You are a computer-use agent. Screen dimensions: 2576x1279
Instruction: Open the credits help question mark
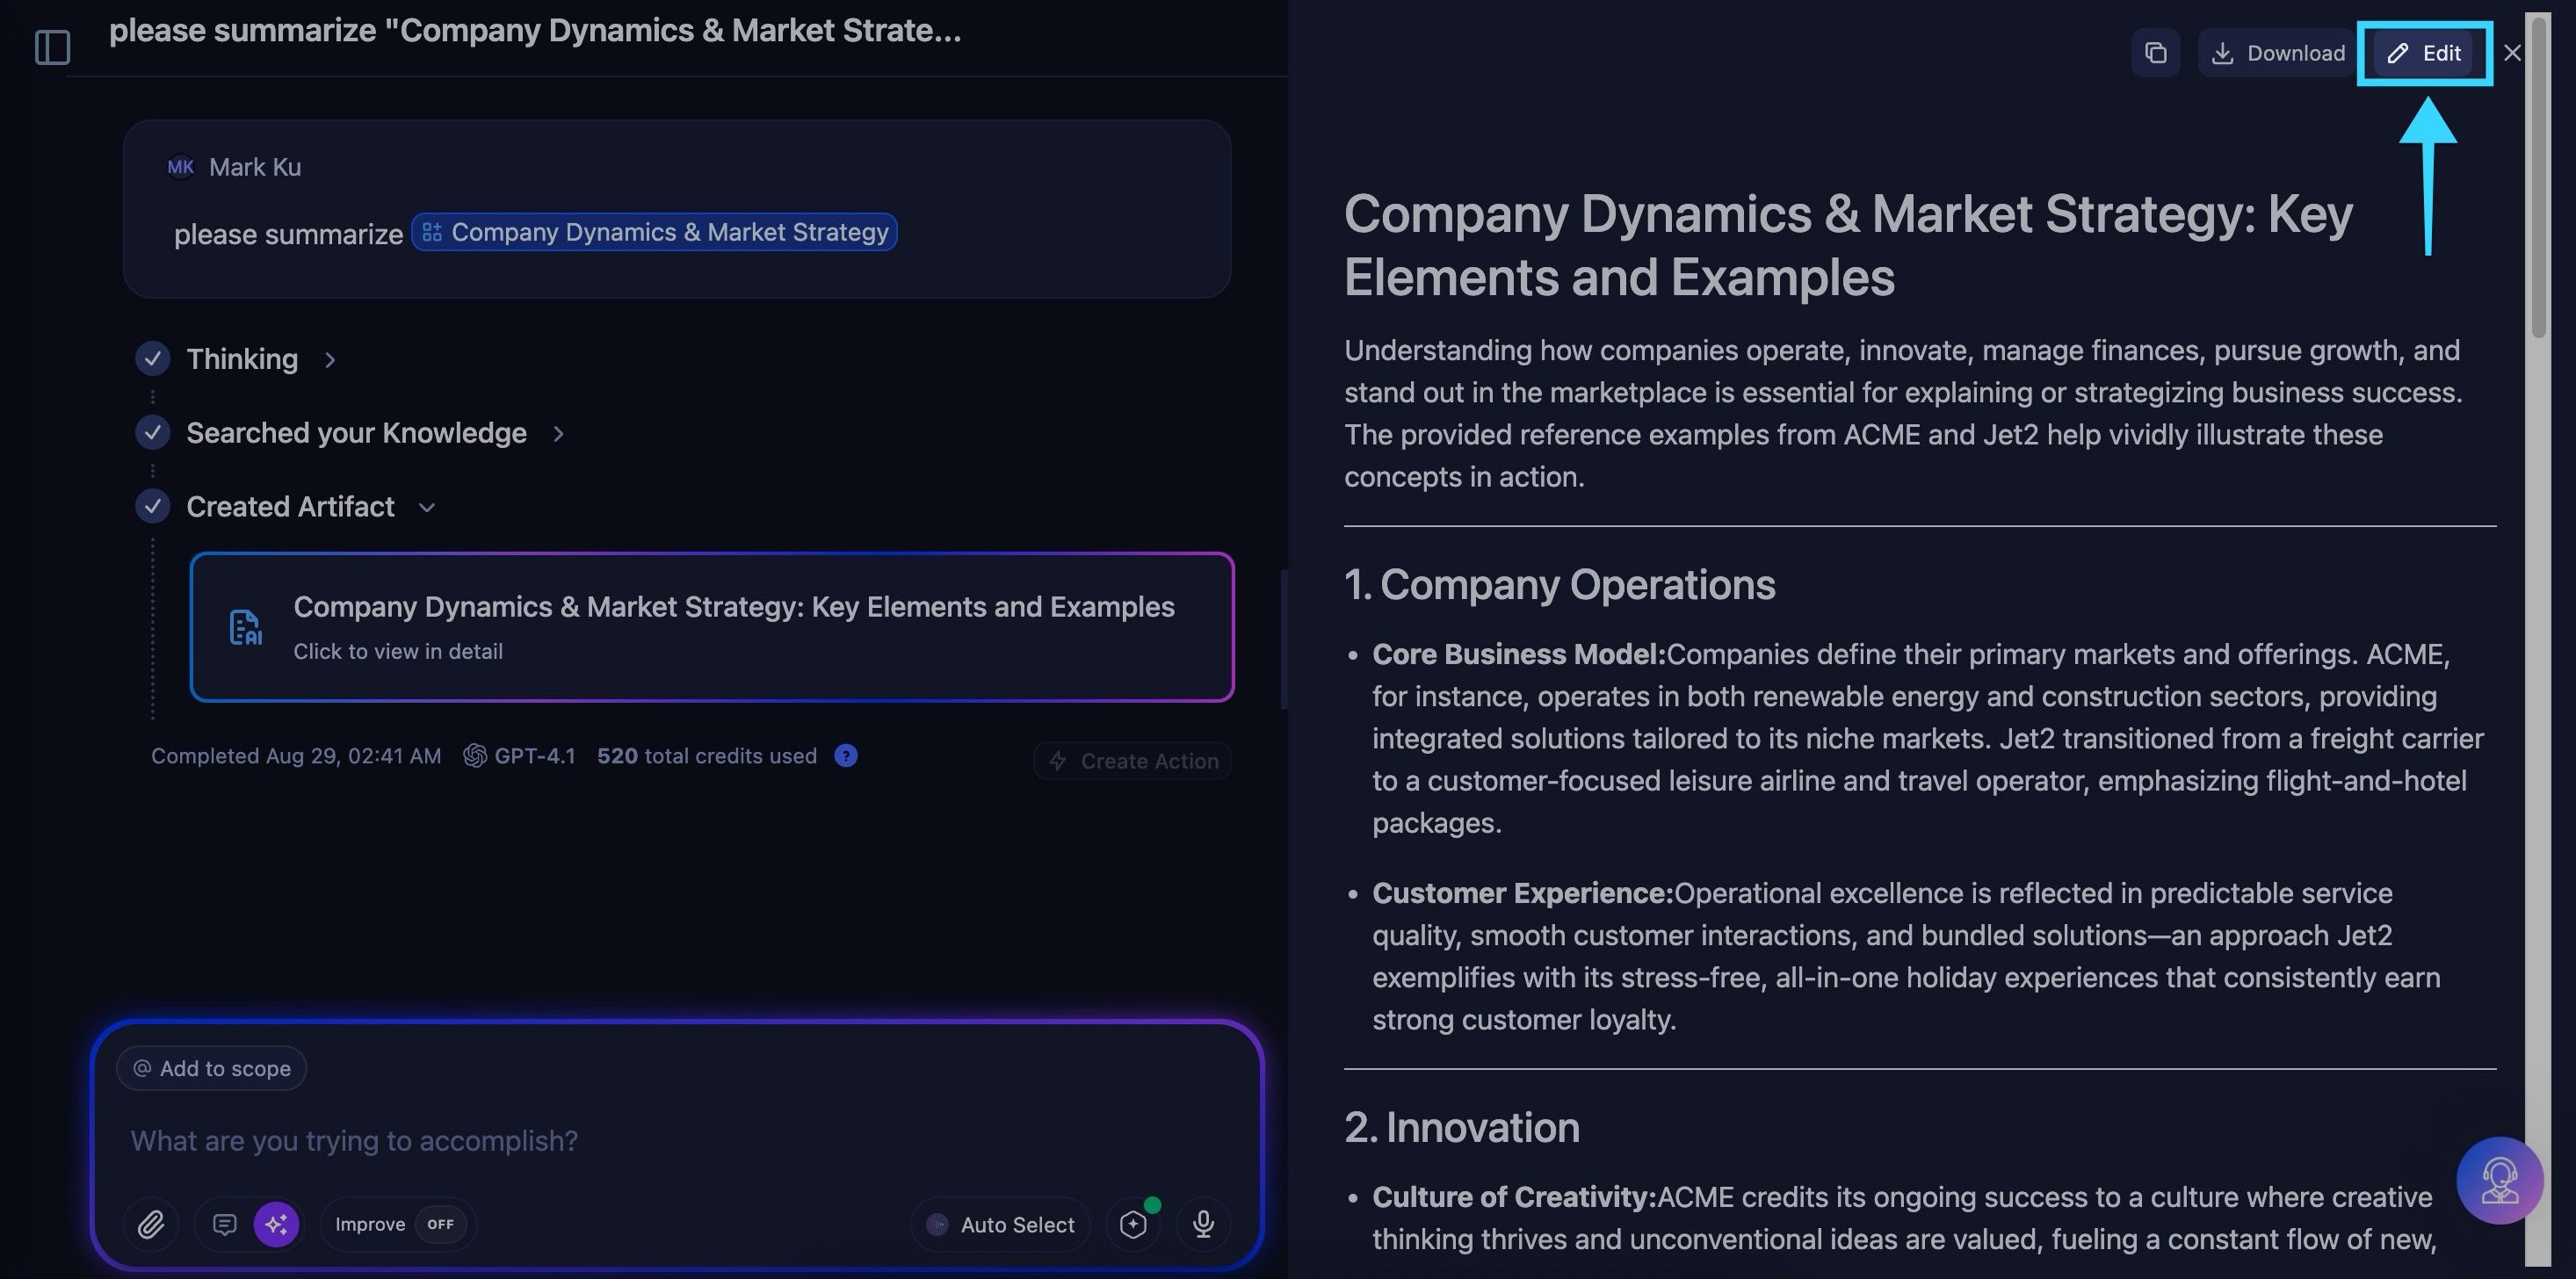click(x=846, y=756)
